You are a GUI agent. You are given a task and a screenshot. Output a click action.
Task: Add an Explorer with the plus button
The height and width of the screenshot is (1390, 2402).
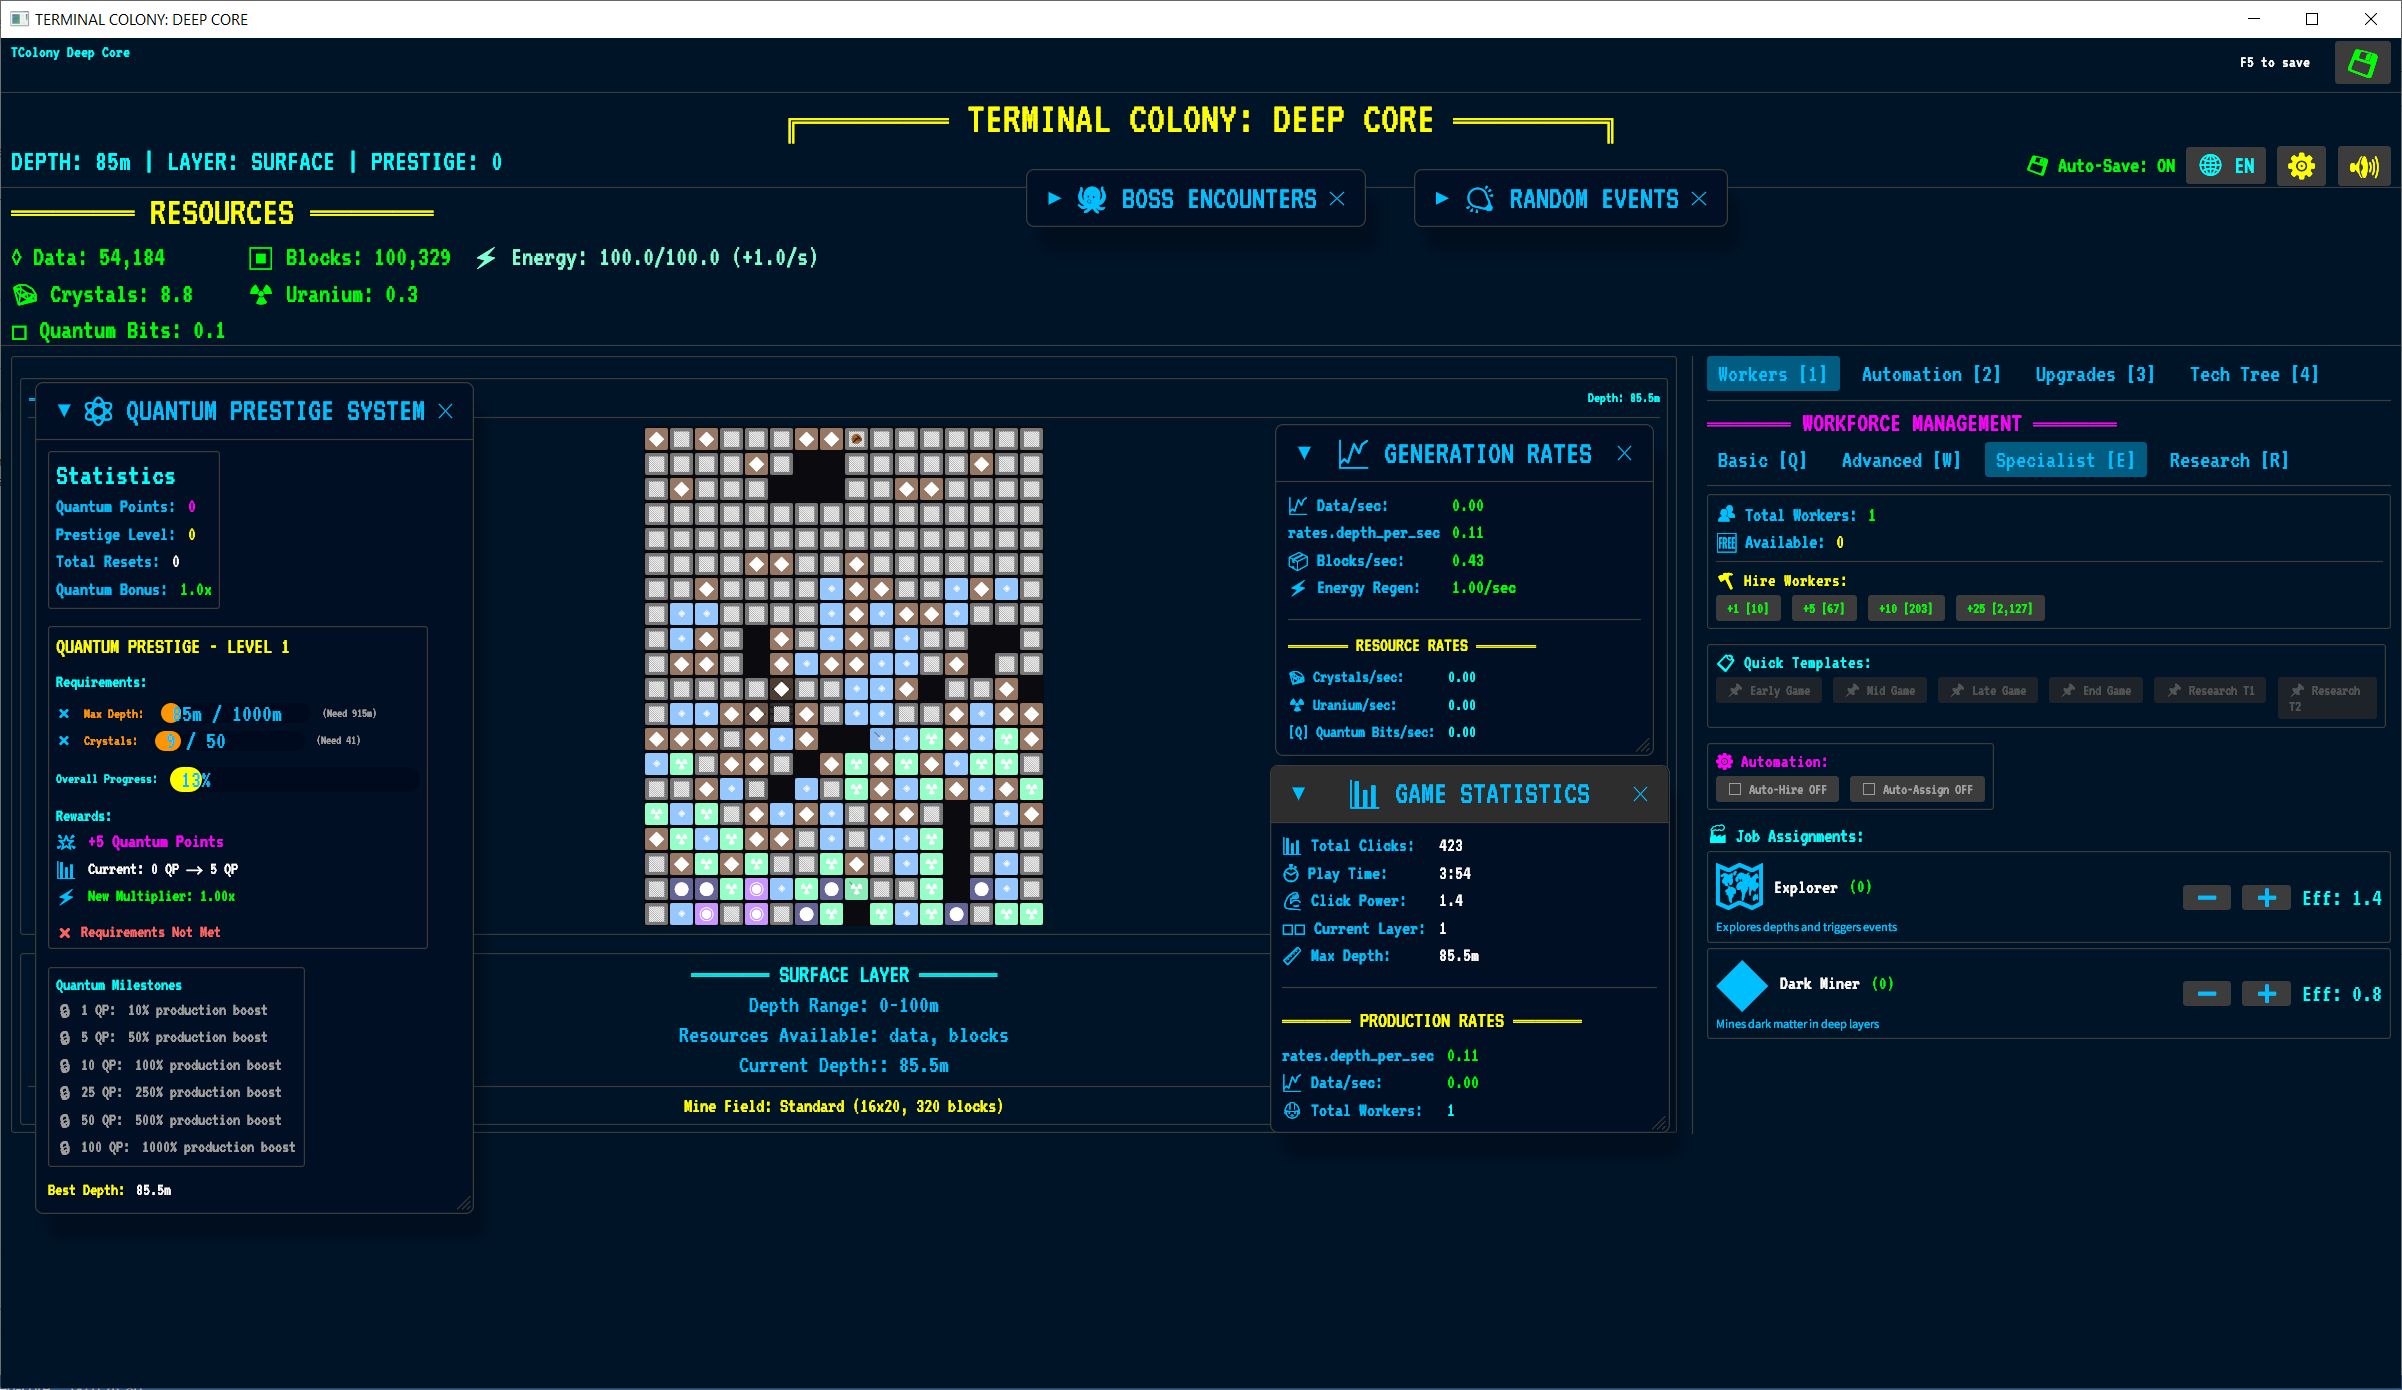[2266, 898]
